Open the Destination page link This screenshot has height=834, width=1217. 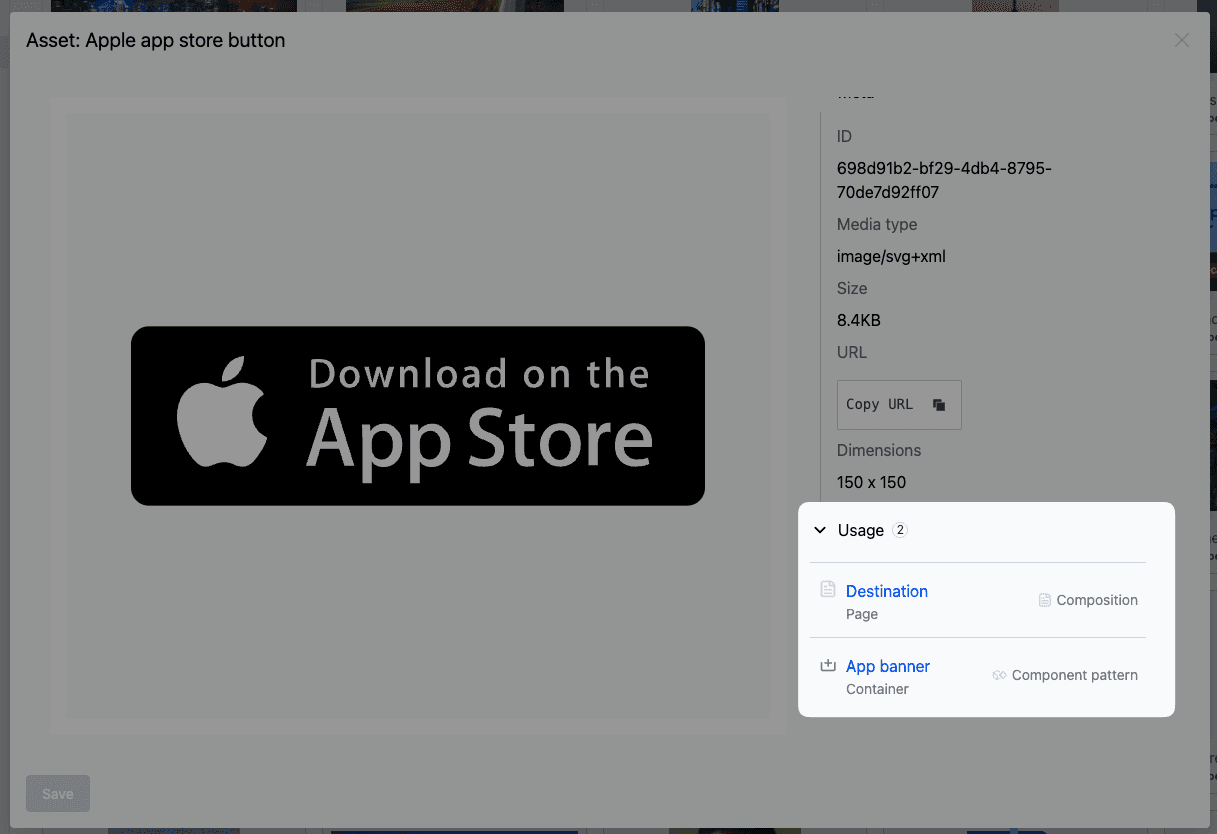pos(887,591)
